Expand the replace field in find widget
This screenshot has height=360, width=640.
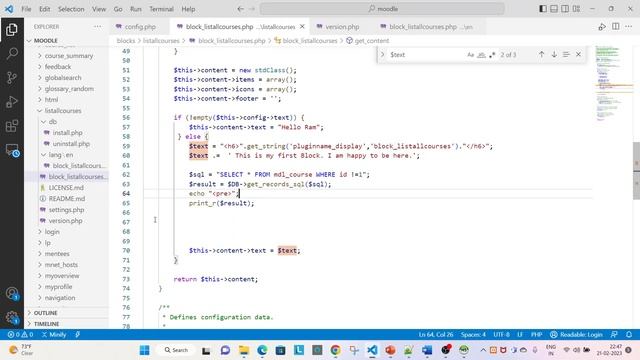pos(382,54)
